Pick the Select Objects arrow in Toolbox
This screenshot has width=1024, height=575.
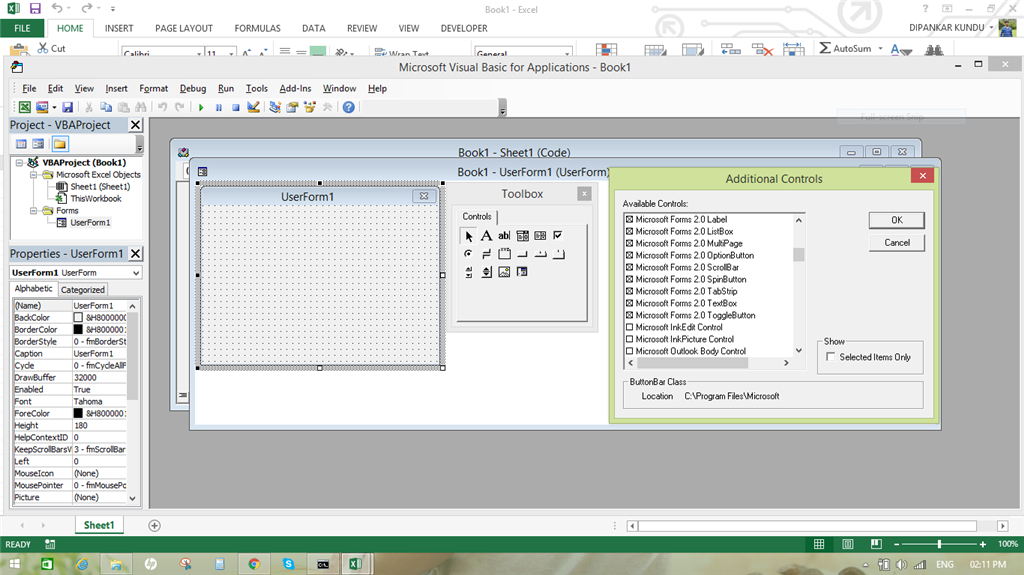click(x=468, y=236)
